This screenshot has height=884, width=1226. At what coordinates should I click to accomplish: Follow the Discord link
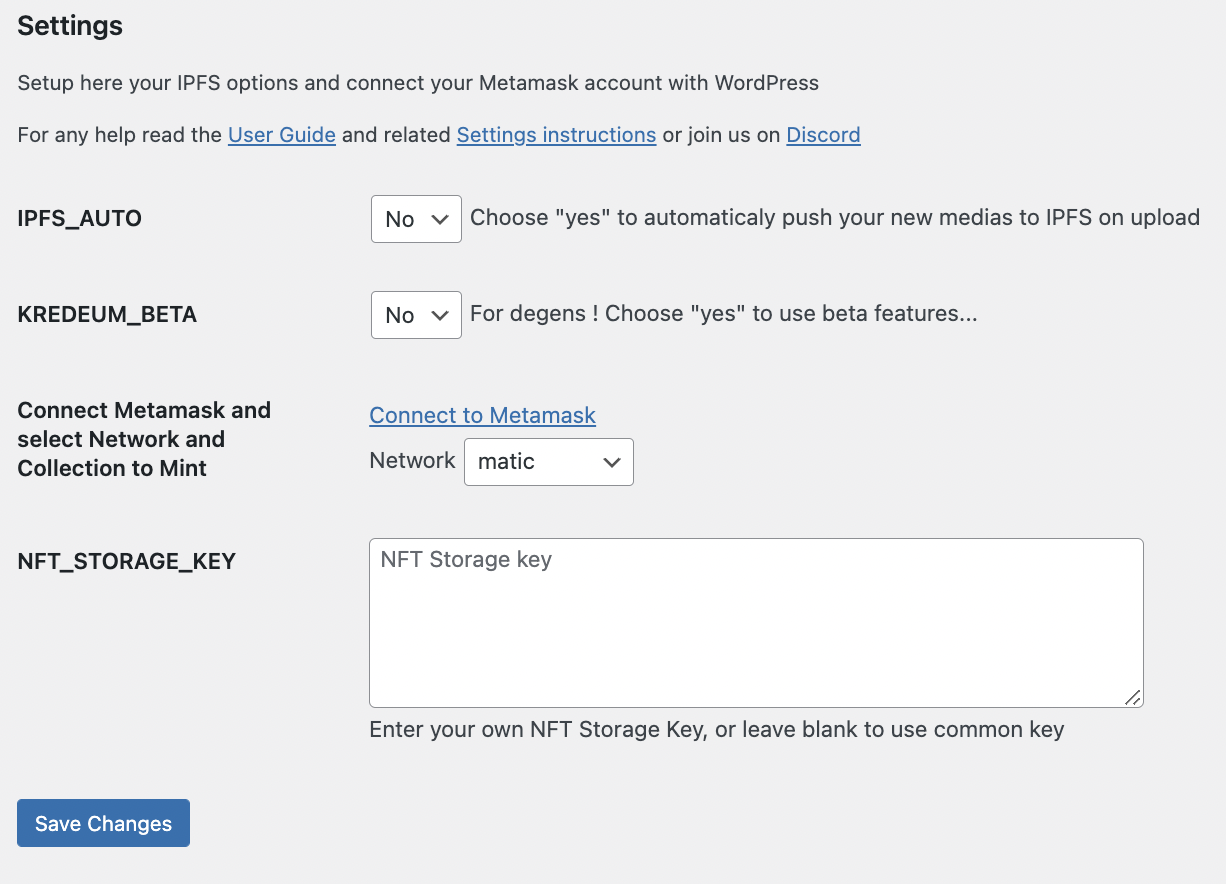click(x=823, y=135)
